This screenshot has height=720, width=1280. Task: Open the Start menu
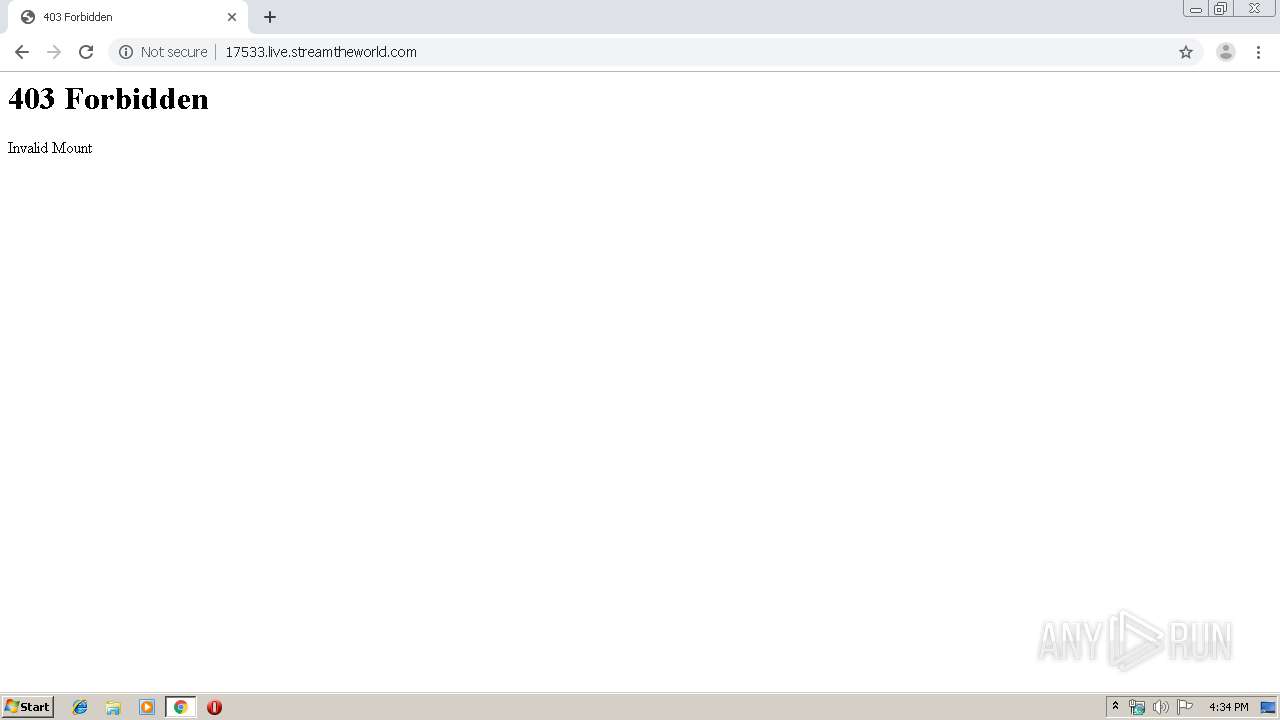28,707
